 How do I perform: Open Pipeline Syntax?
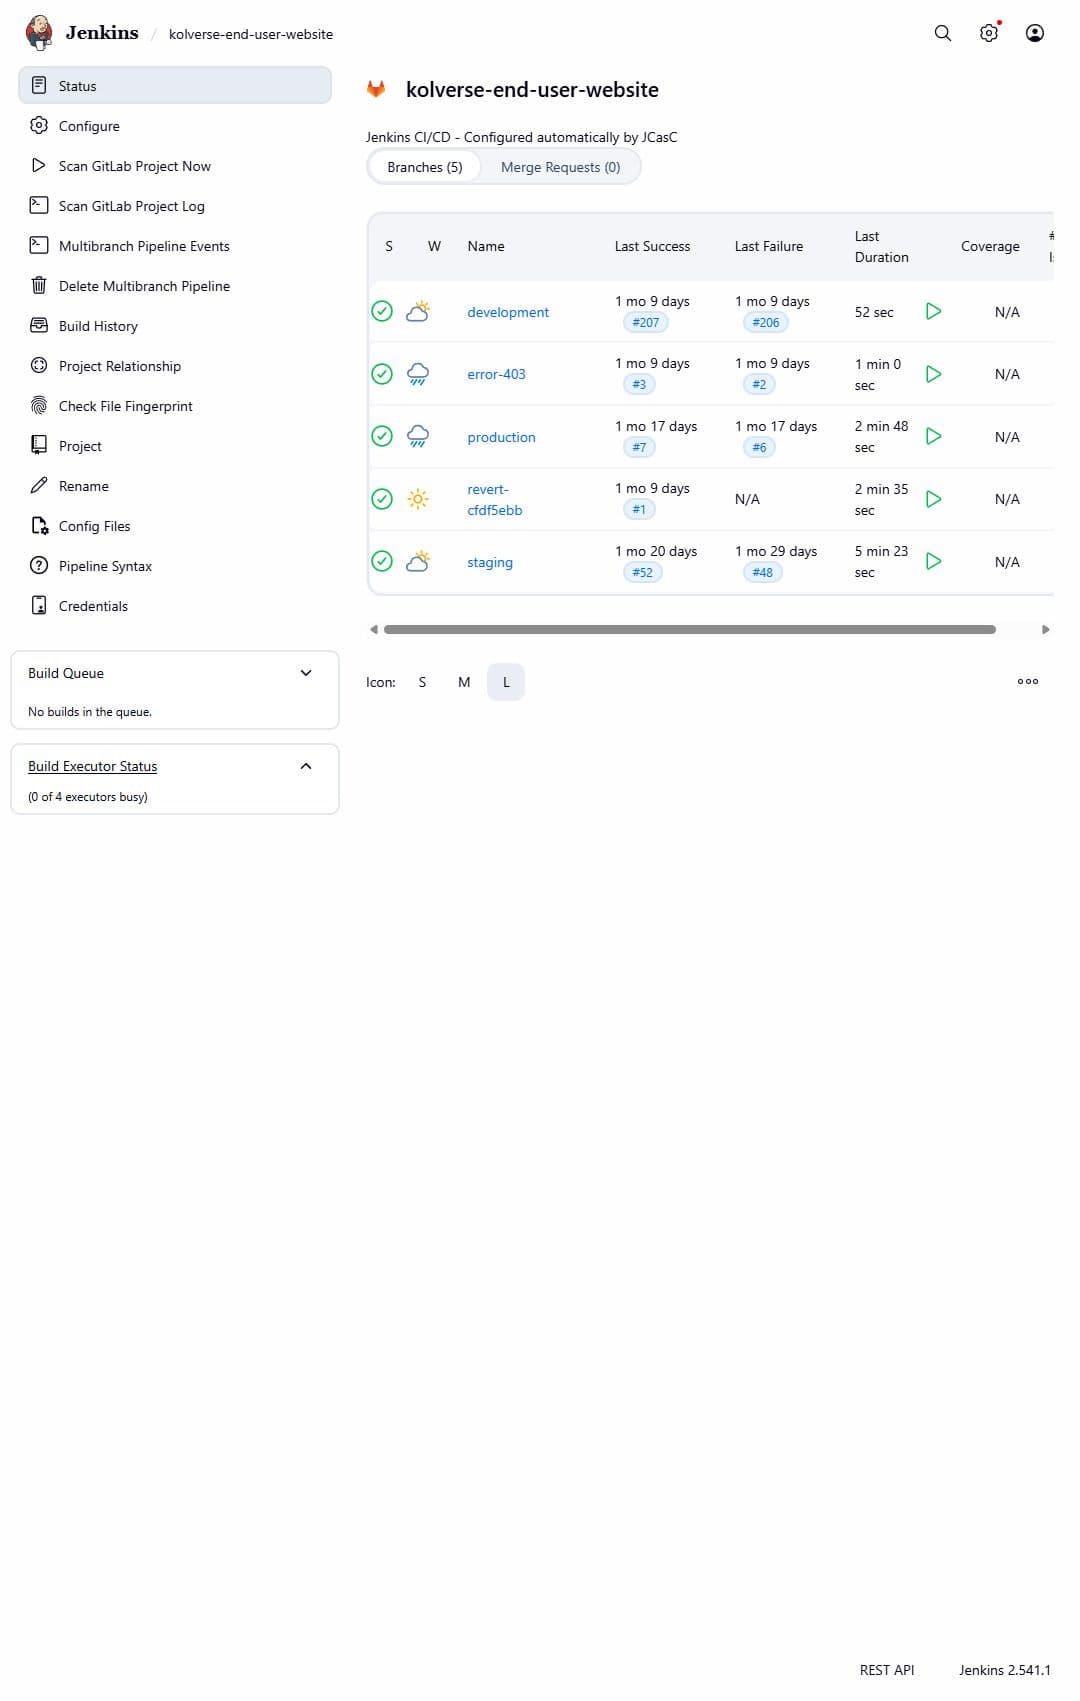pos(175,566)
